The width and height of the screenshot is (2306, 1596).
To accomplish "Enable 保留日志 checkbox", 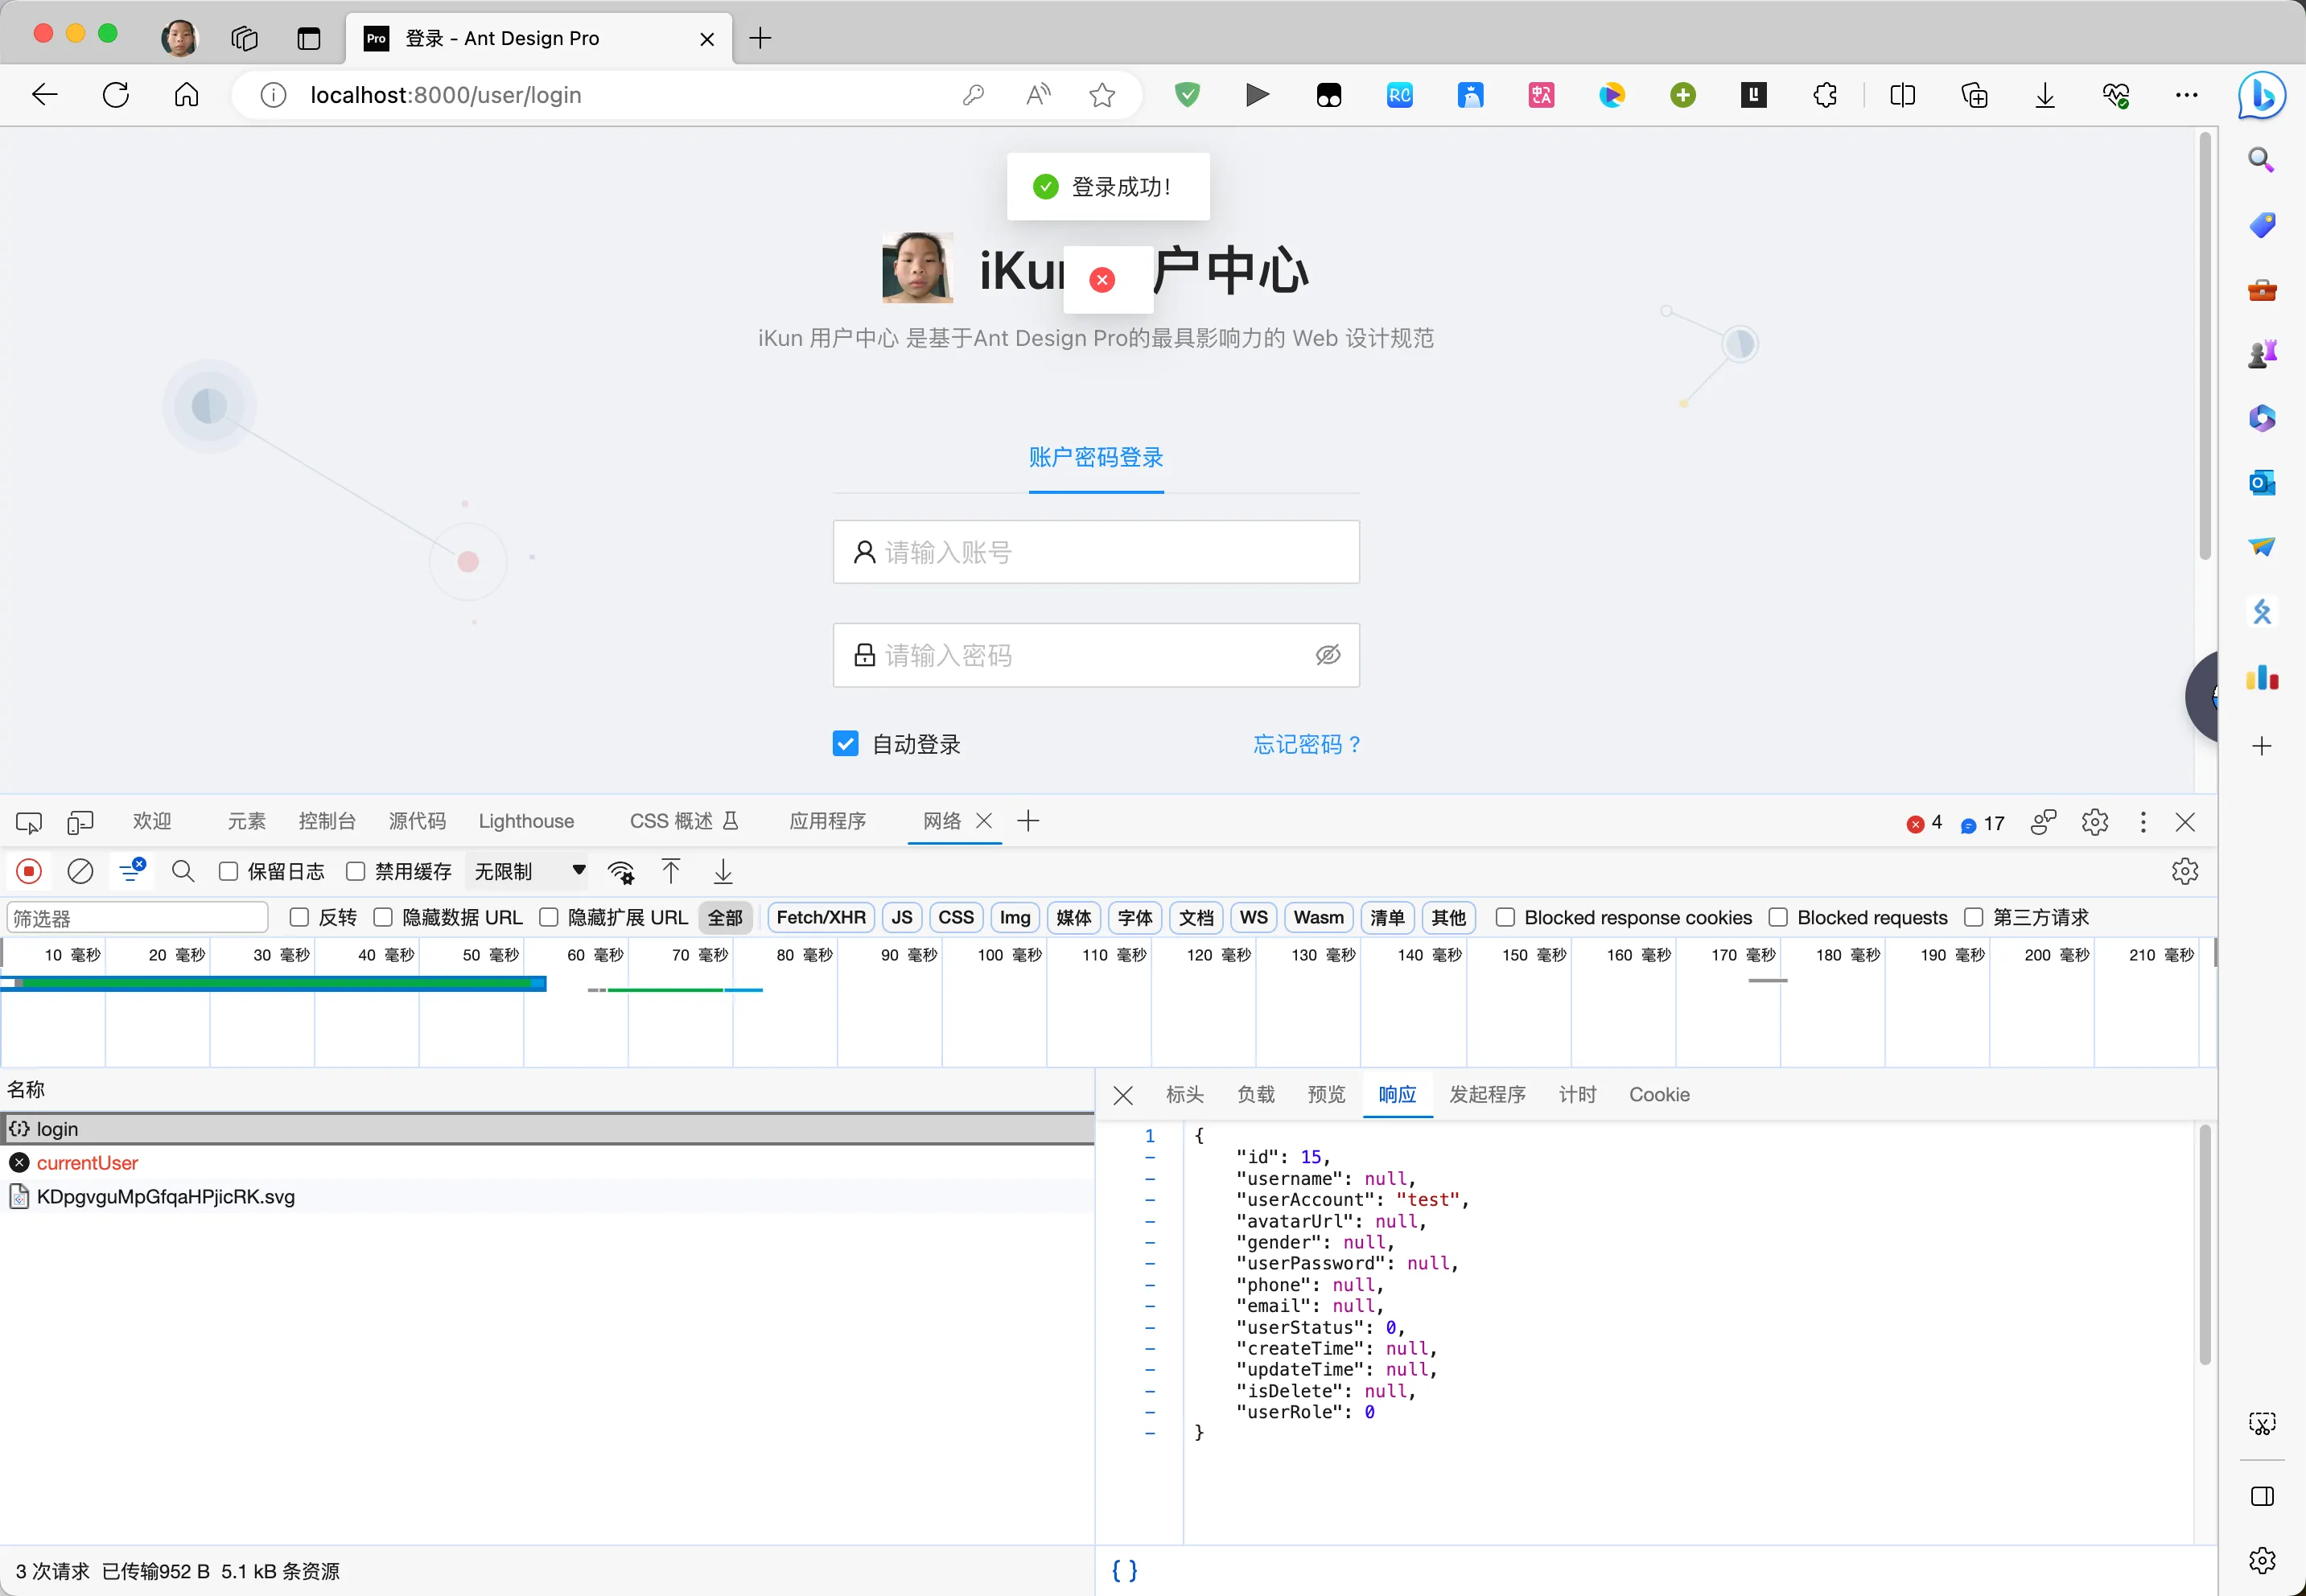I will [x=229, y=872].
